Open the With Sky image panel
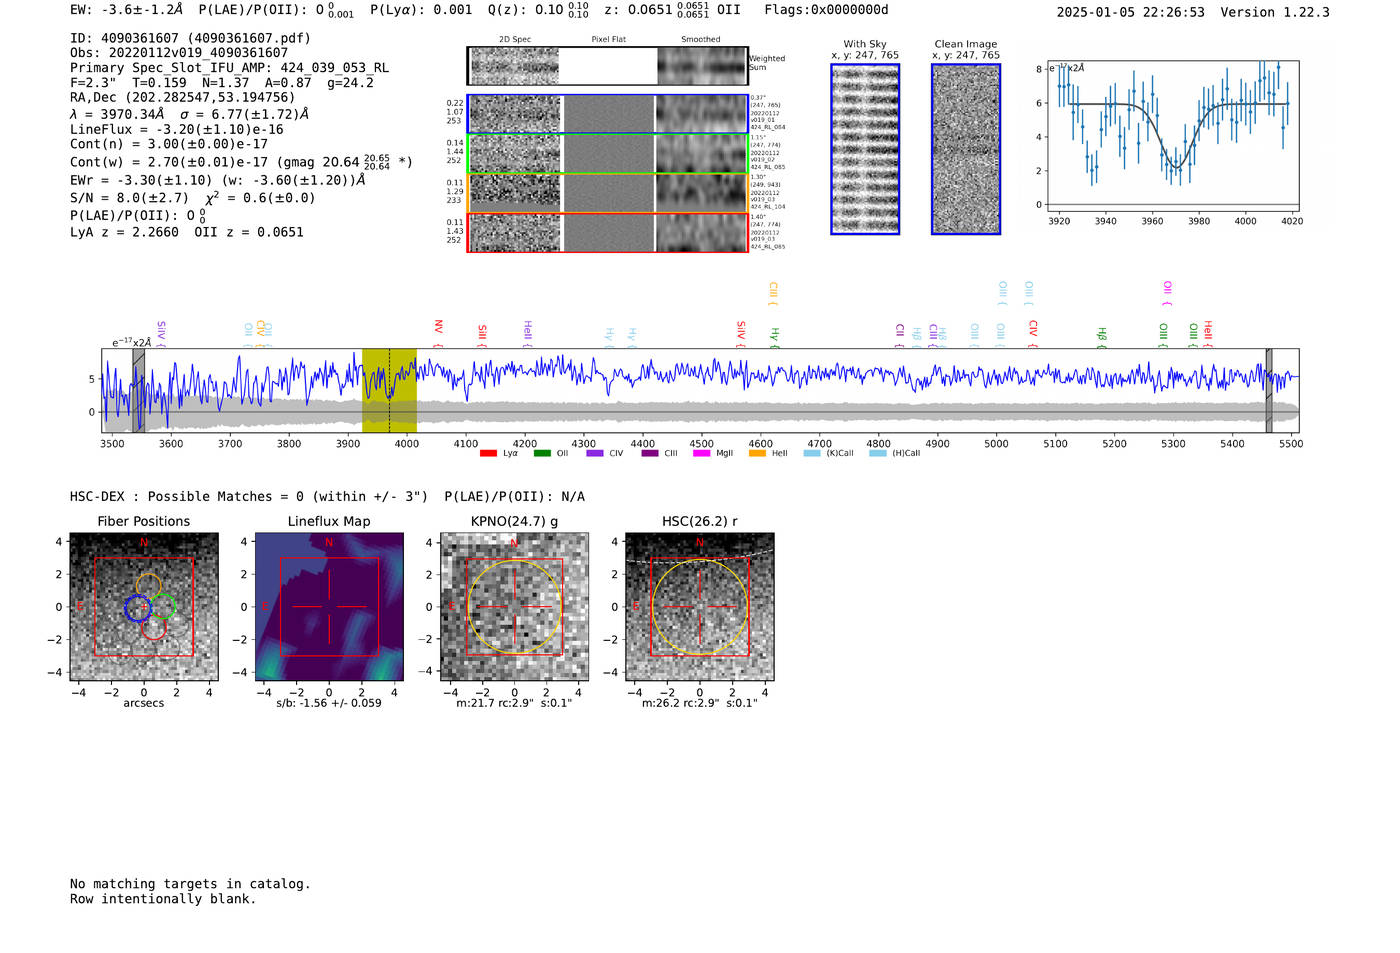The width and height of the screenshot is (1400, 953). (x=865, y=149)
